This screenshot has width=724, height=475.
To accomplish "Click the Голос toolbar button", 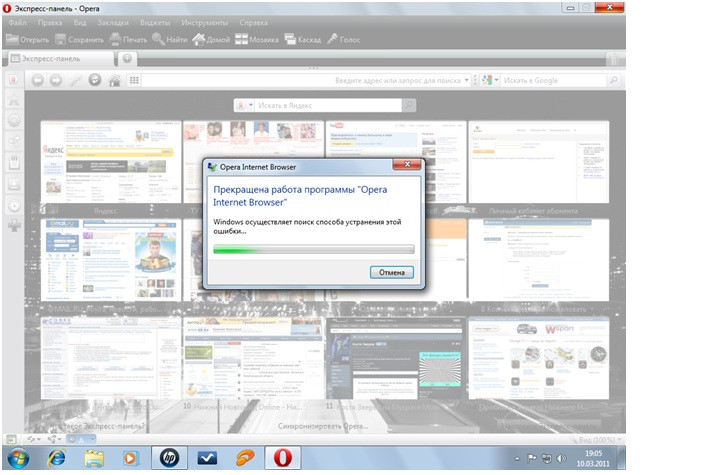I will pos(343,39).
